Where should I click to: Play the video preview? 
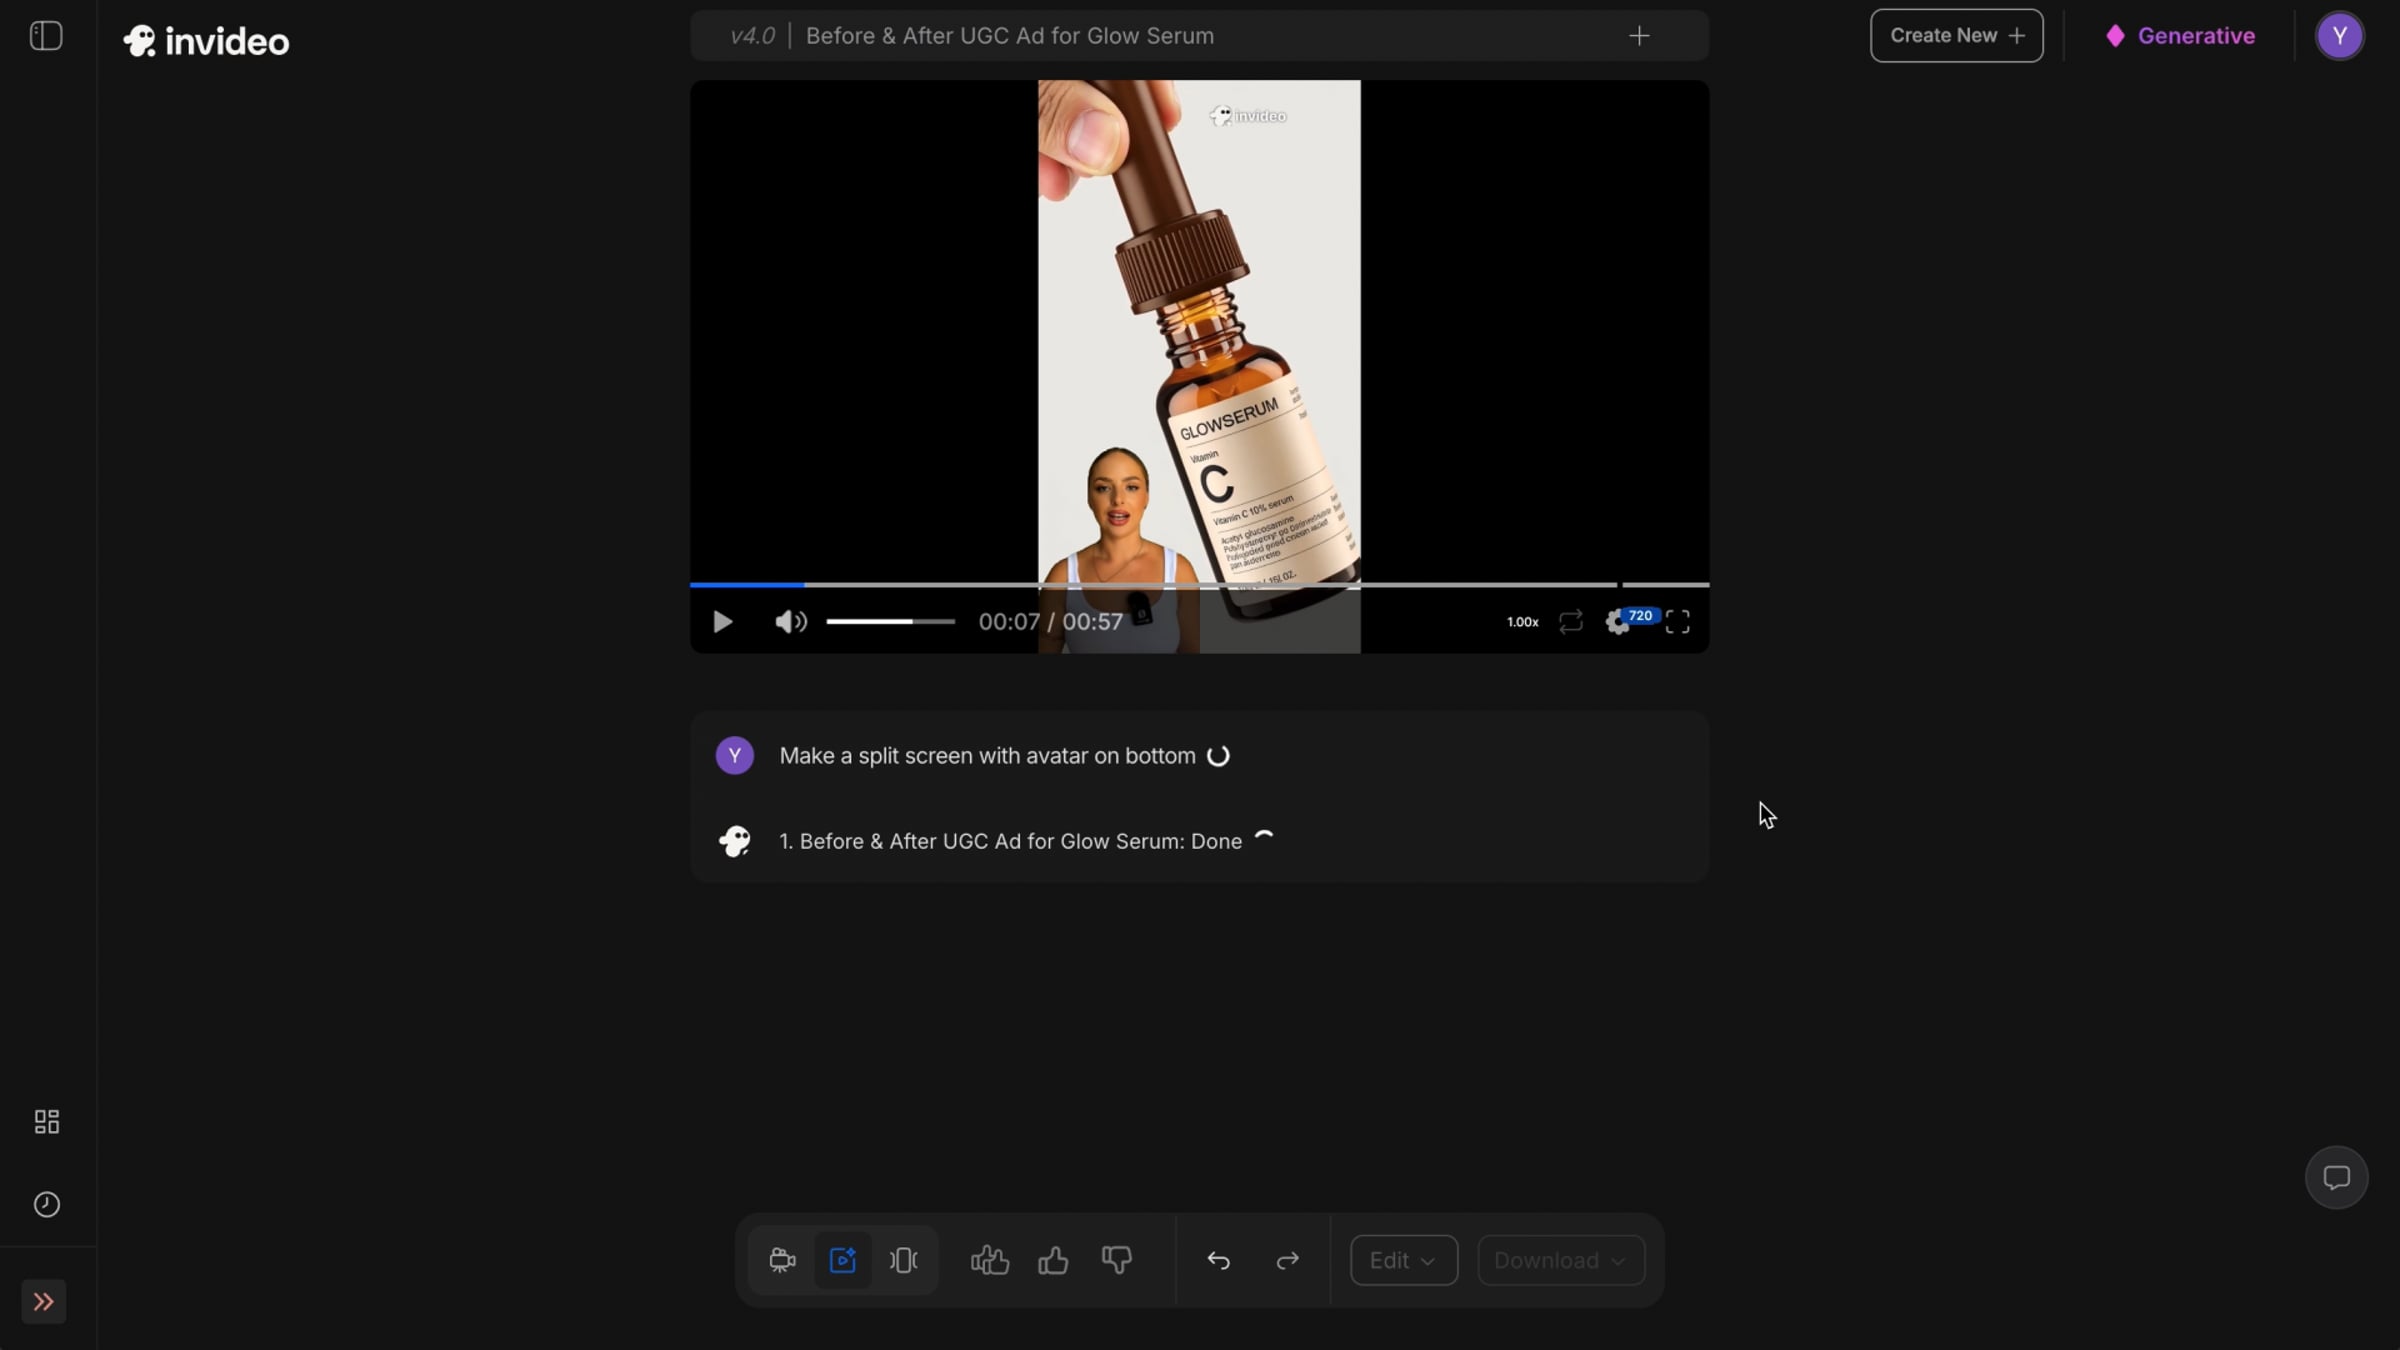[722, 622]
